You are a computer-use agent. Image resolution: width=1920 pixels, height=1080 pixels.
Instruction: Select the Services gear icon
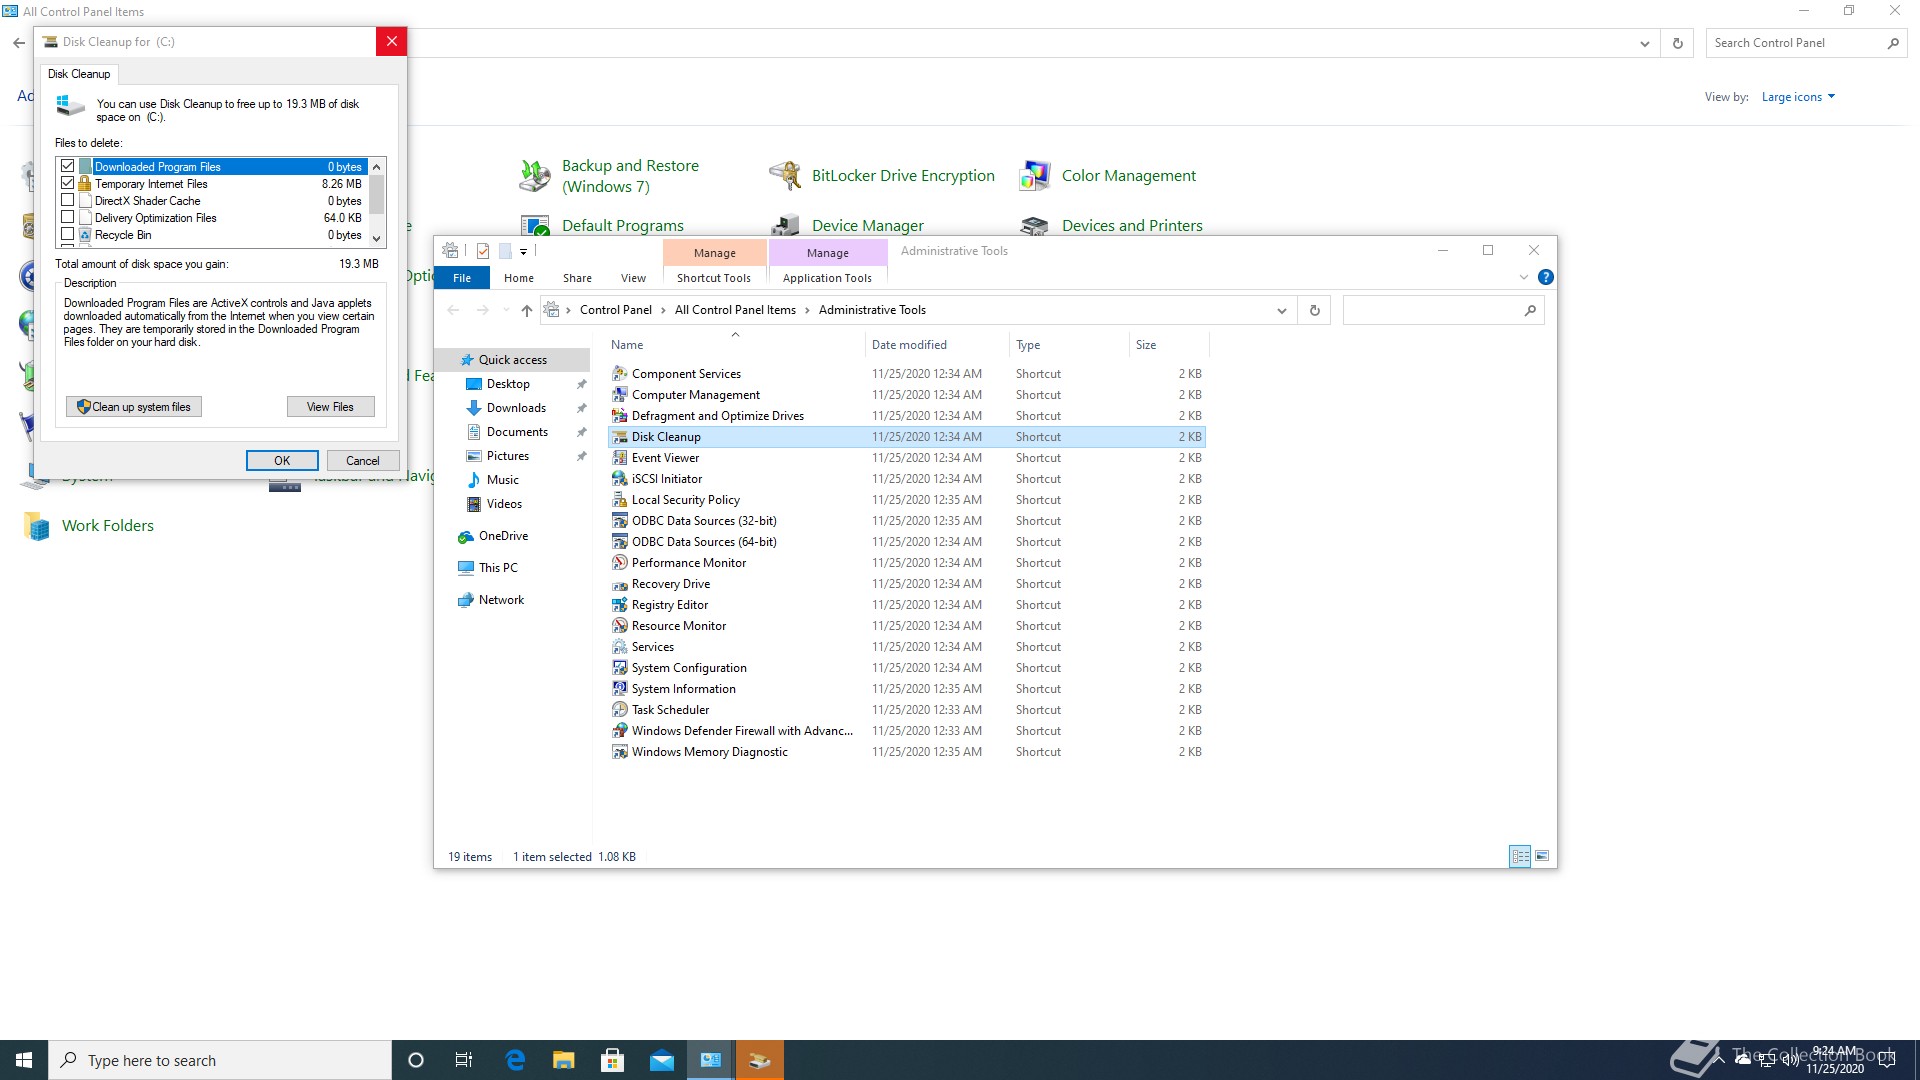[620, 646]
